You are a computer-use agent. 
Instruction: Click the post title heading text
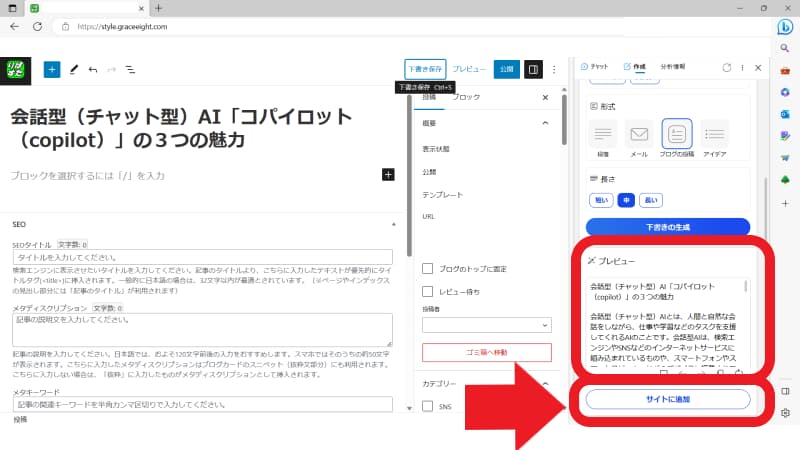(181, 128)
